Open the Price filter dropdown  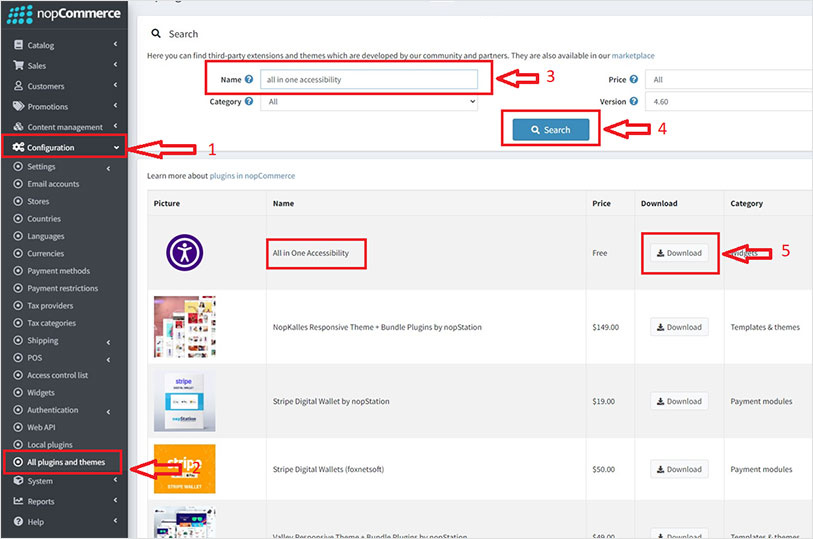pyautogui.click(x=729, y=79)
